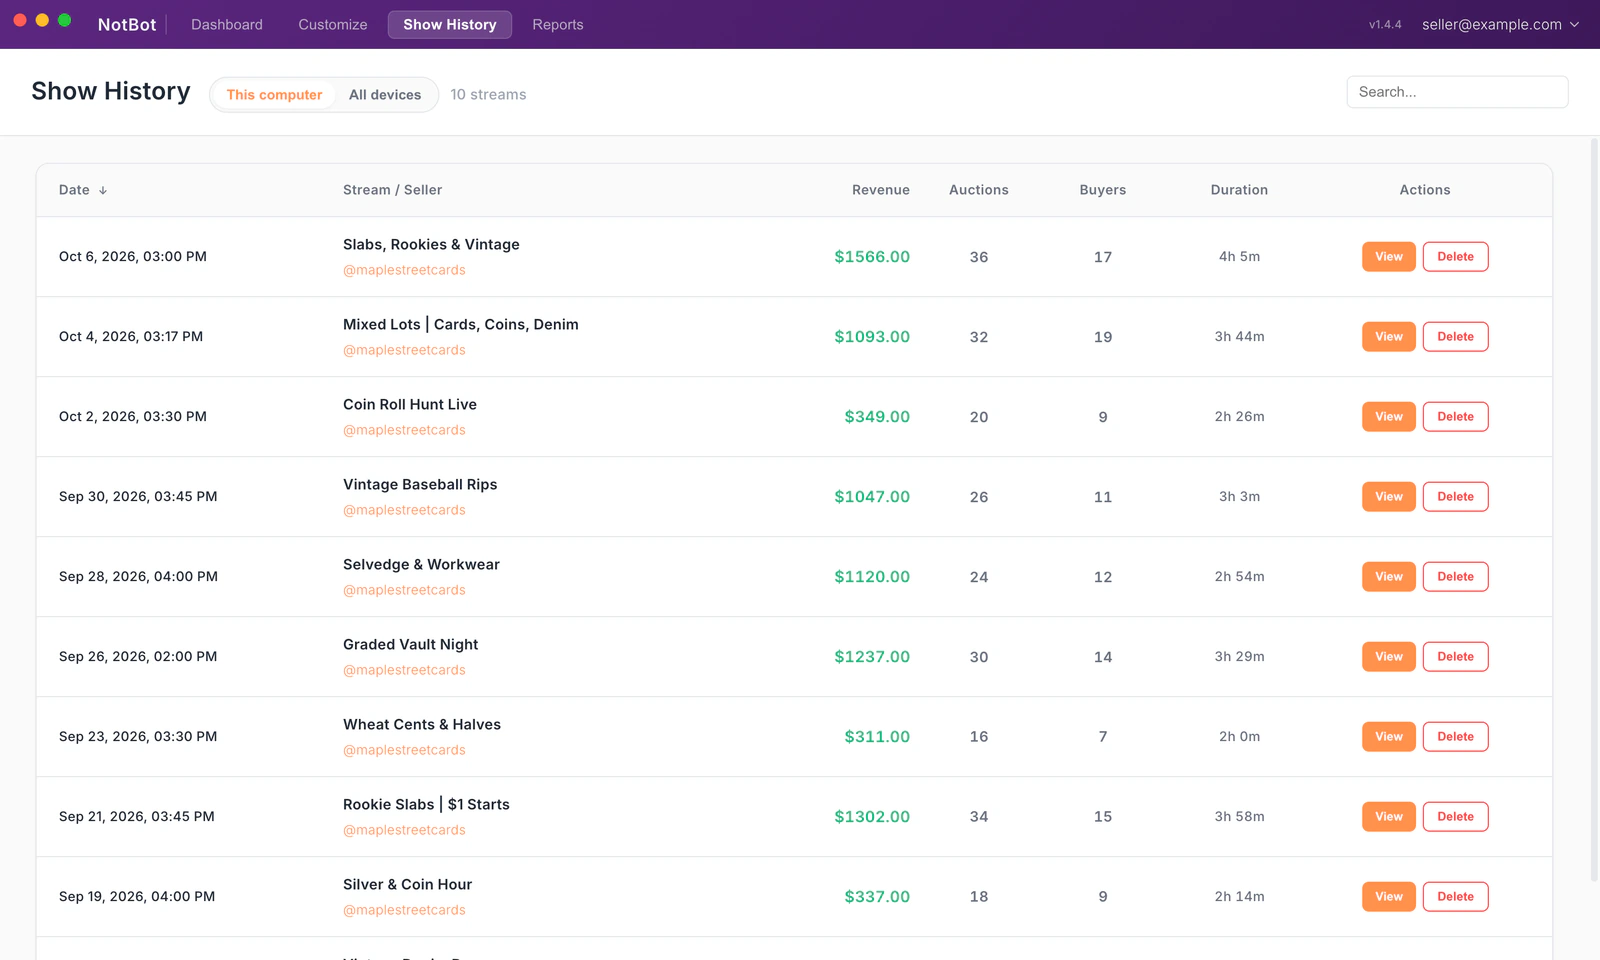Delete the Coin Roll Hunt Live stream
This screenshot has width=1600, height=960.
click(1455, 417)
